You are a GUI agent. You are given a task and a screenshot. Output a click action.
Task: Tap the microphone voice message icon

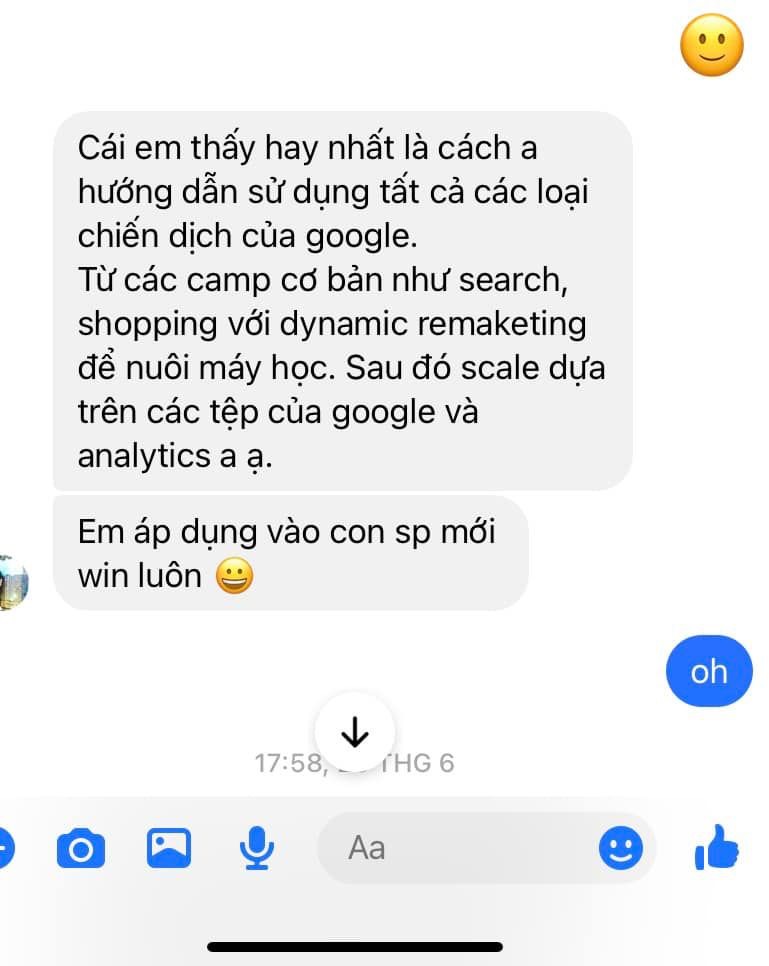tap(256, 848)
